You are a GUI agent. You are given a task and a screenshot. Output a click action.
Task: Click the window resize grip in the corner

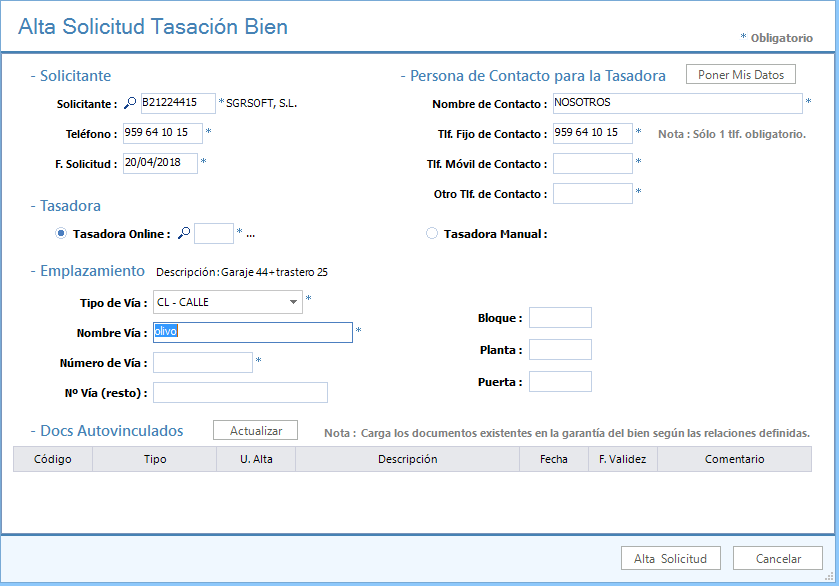point(829,576)
